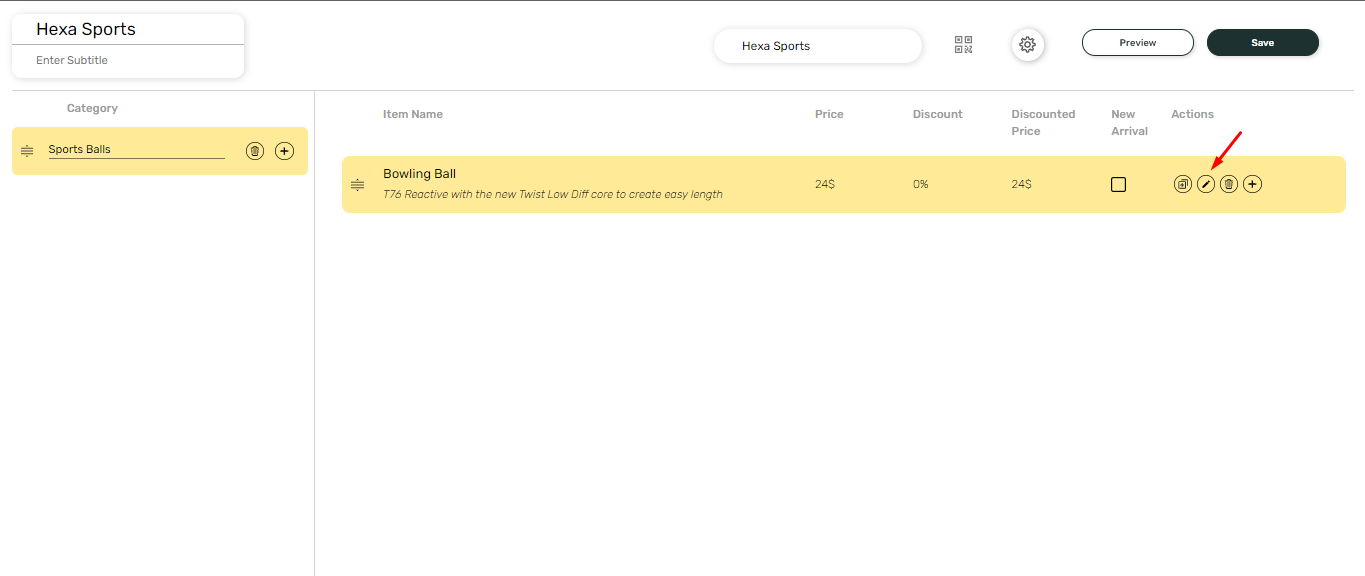Add new item using plus in Actions

coord(1252,184)
